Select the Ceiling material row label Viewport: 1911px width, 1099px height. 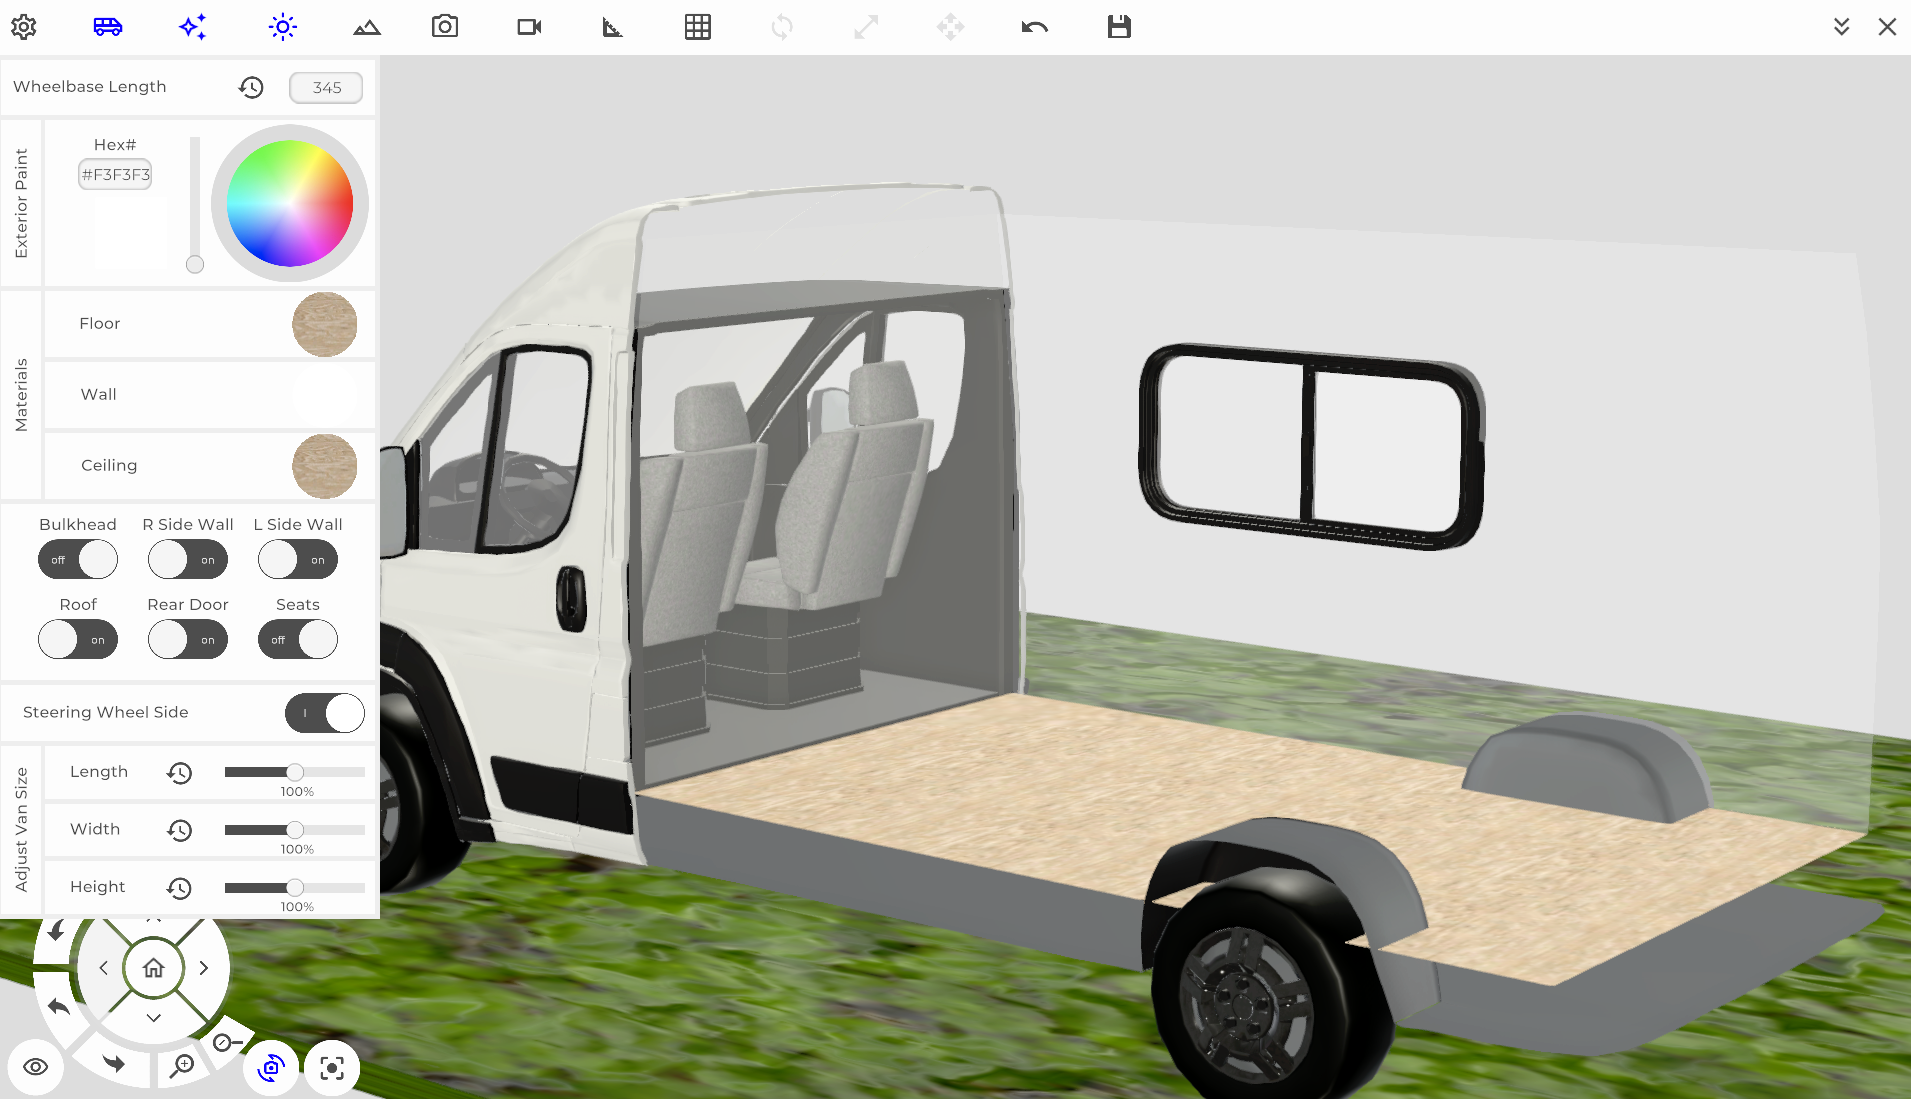(x=109, y=466)
